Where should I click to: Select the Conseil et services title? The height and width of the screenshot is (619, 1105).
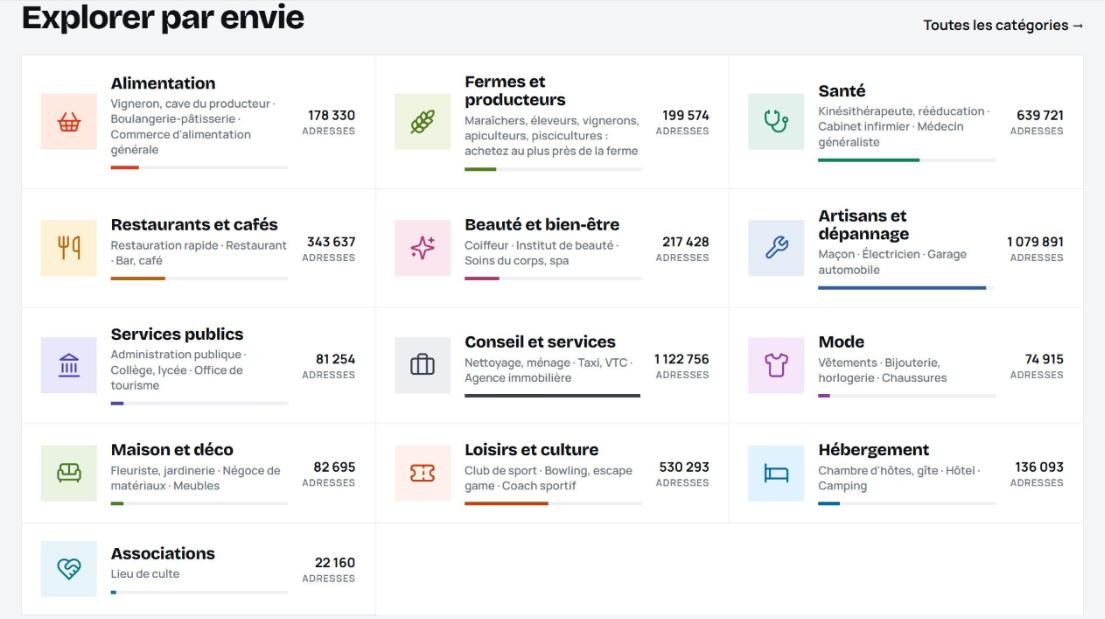point(540,342)
